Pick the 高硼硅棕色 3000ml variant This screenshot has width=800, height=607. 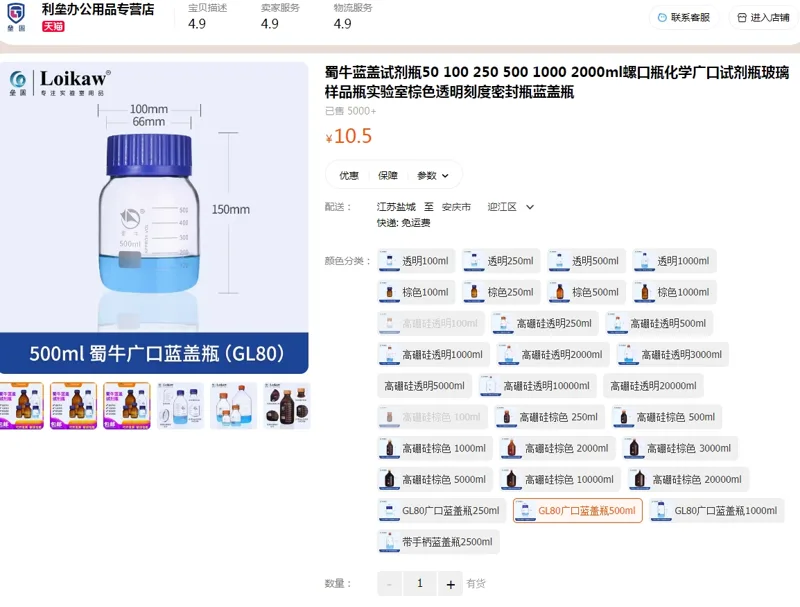[680, 448]
